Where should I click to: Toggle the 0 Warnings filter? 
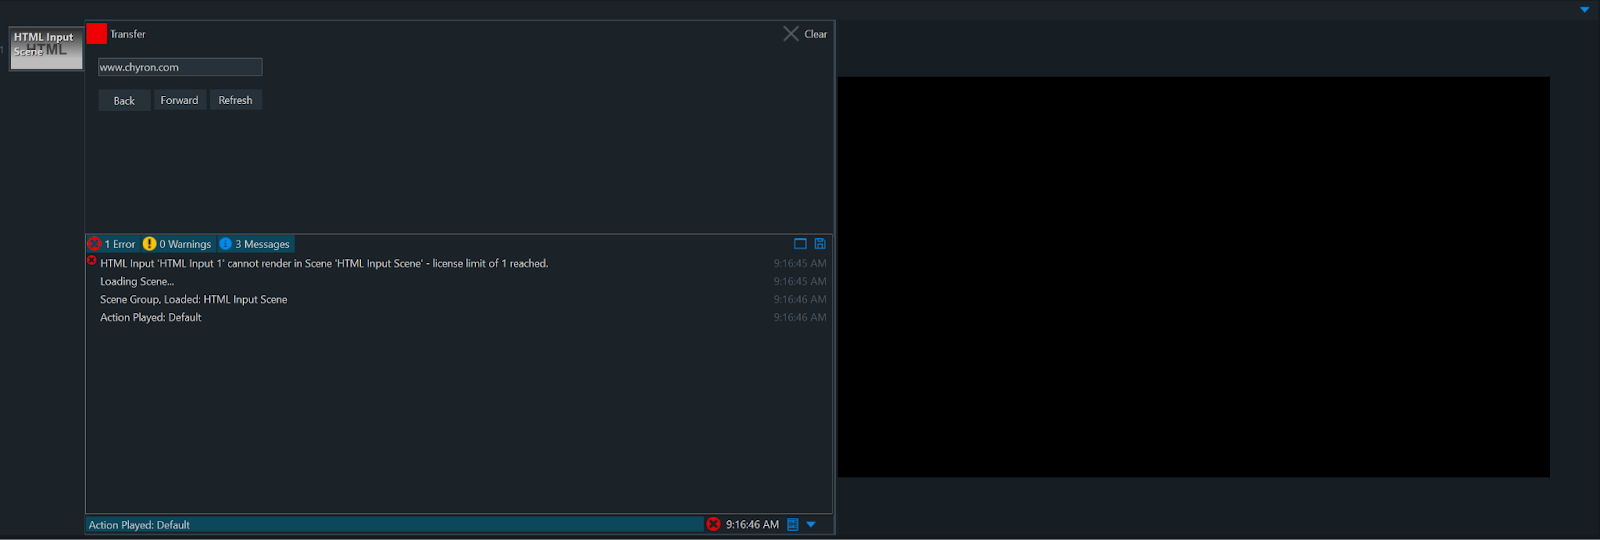point(177,244)
